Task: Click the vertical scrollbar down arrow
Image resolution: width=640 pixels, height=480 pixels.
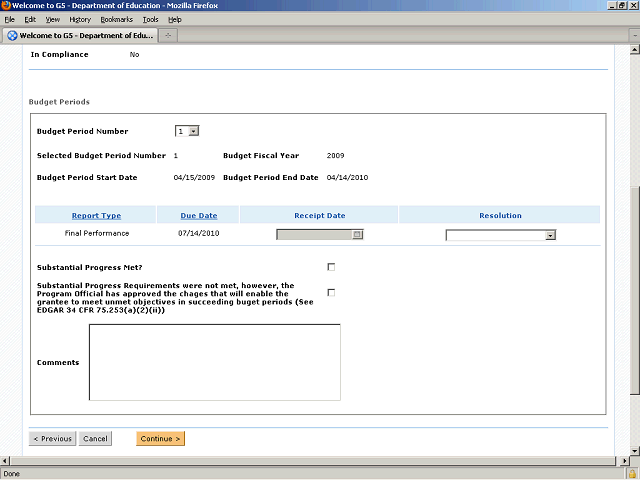Action: [x=635, y=451]
